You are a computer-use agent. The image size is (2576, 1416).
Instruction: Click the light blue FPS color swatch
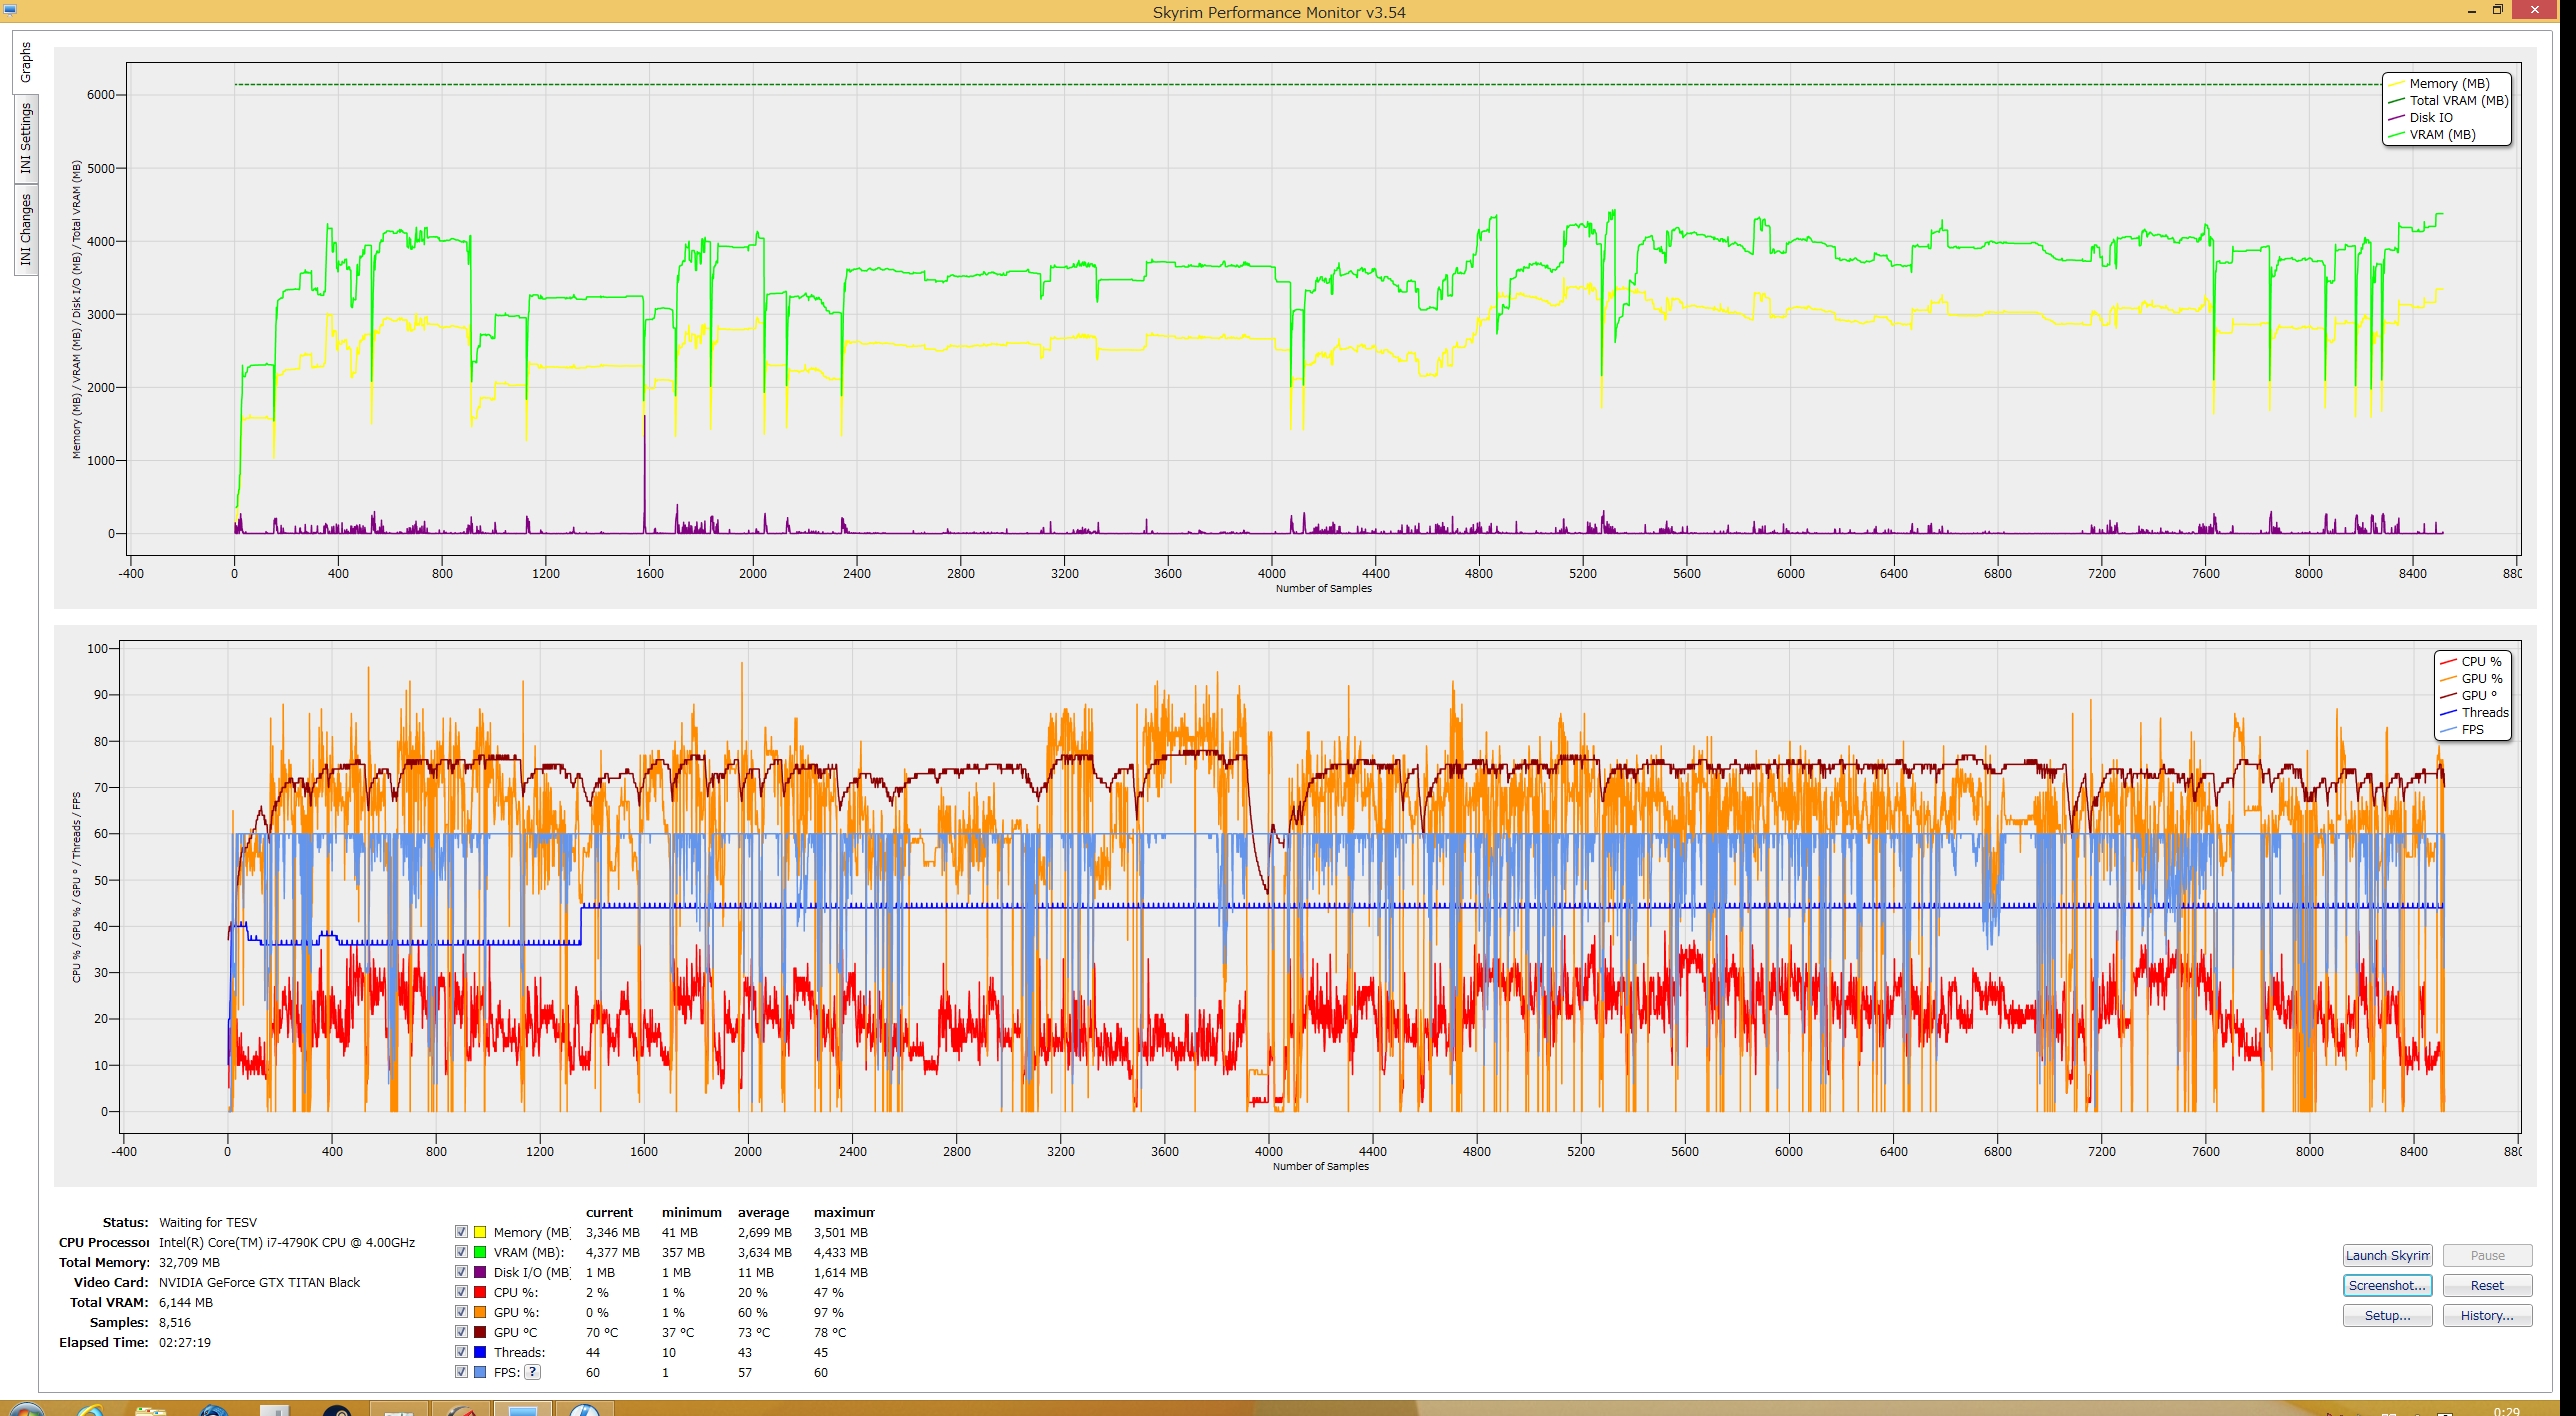[480, 1372]
